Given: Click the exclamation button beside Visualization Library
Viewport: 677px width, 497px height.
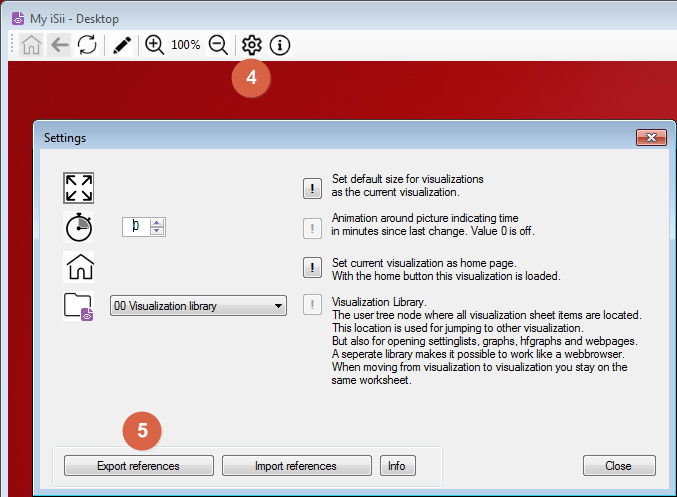Looking at the screenshot, I should coord(312,305).
